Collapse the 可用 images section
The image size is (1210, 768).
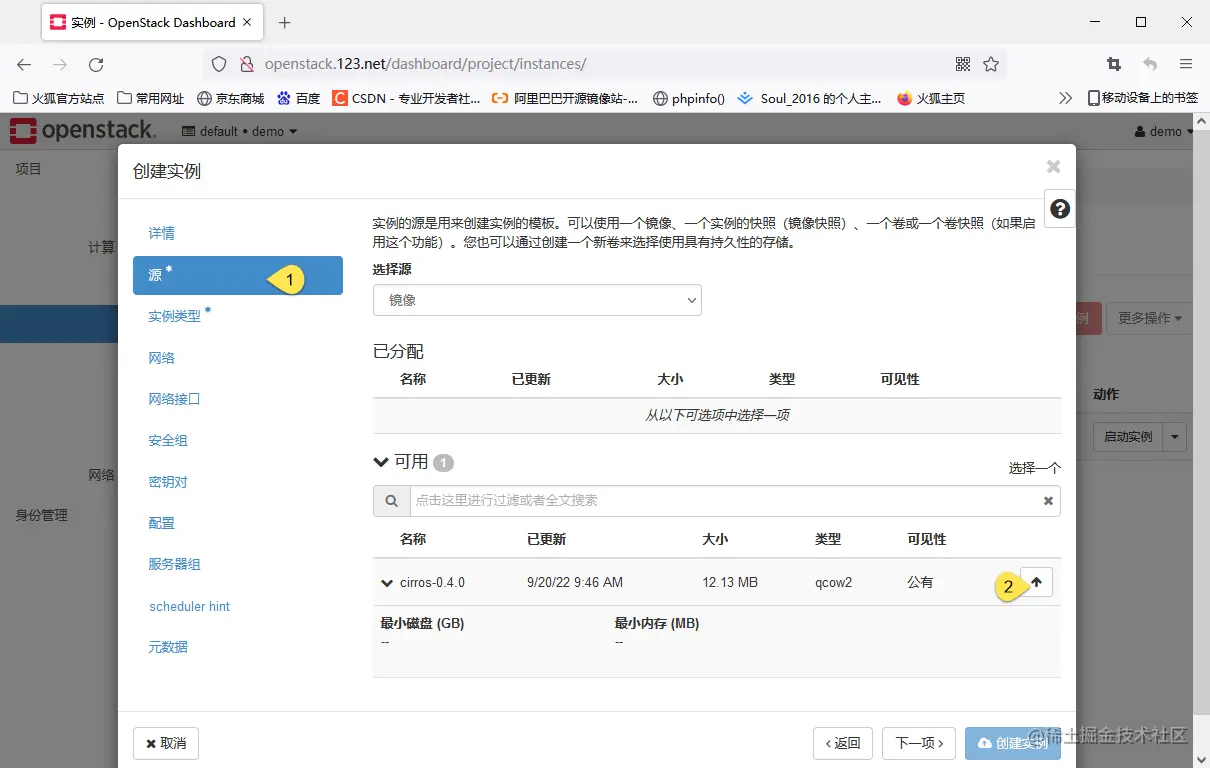tap(381, 462)
